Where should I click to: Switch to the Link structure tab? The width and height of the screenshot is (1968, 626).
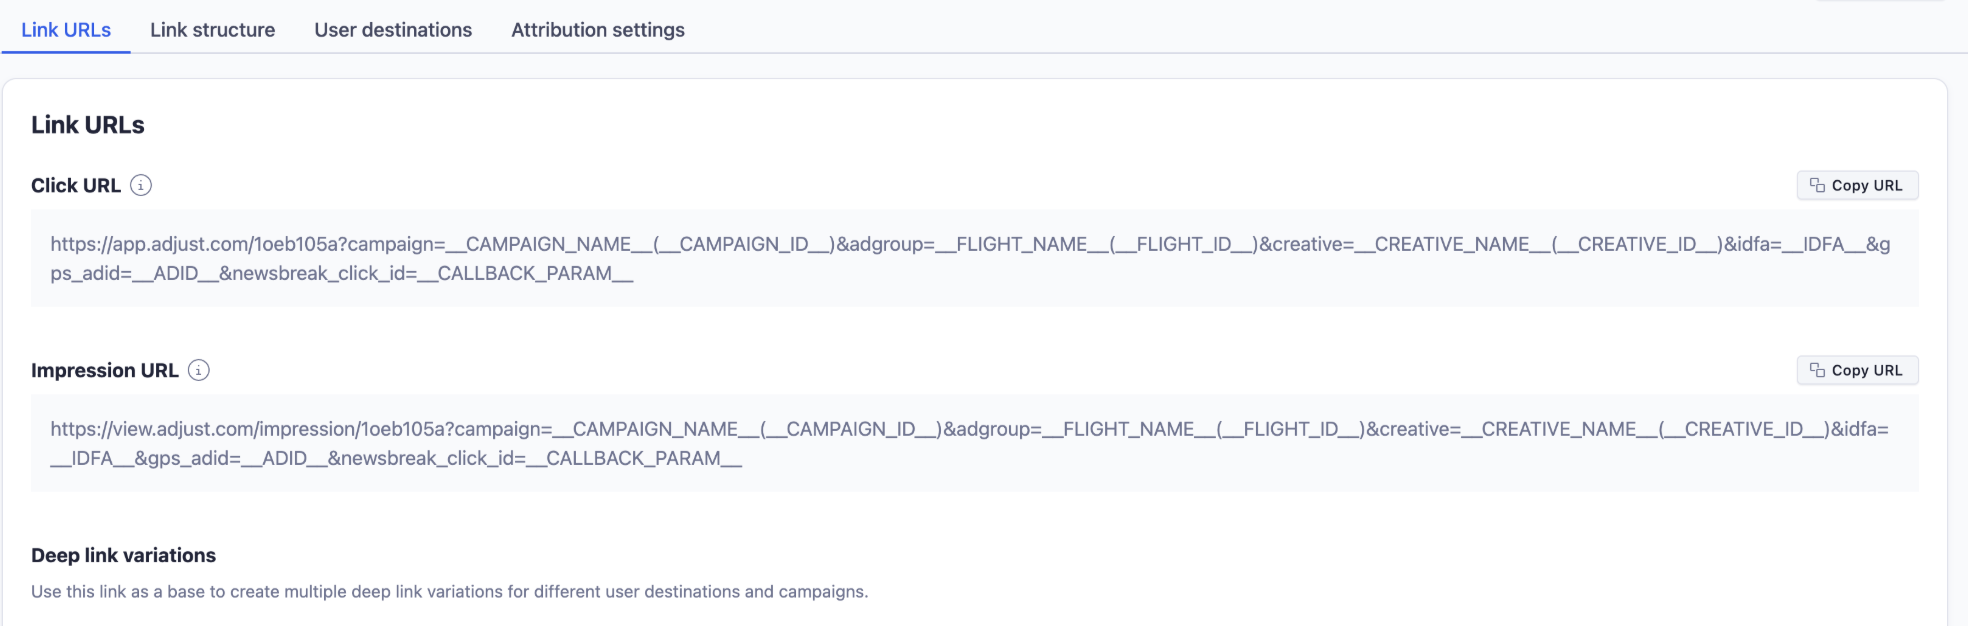coord(212,30)
